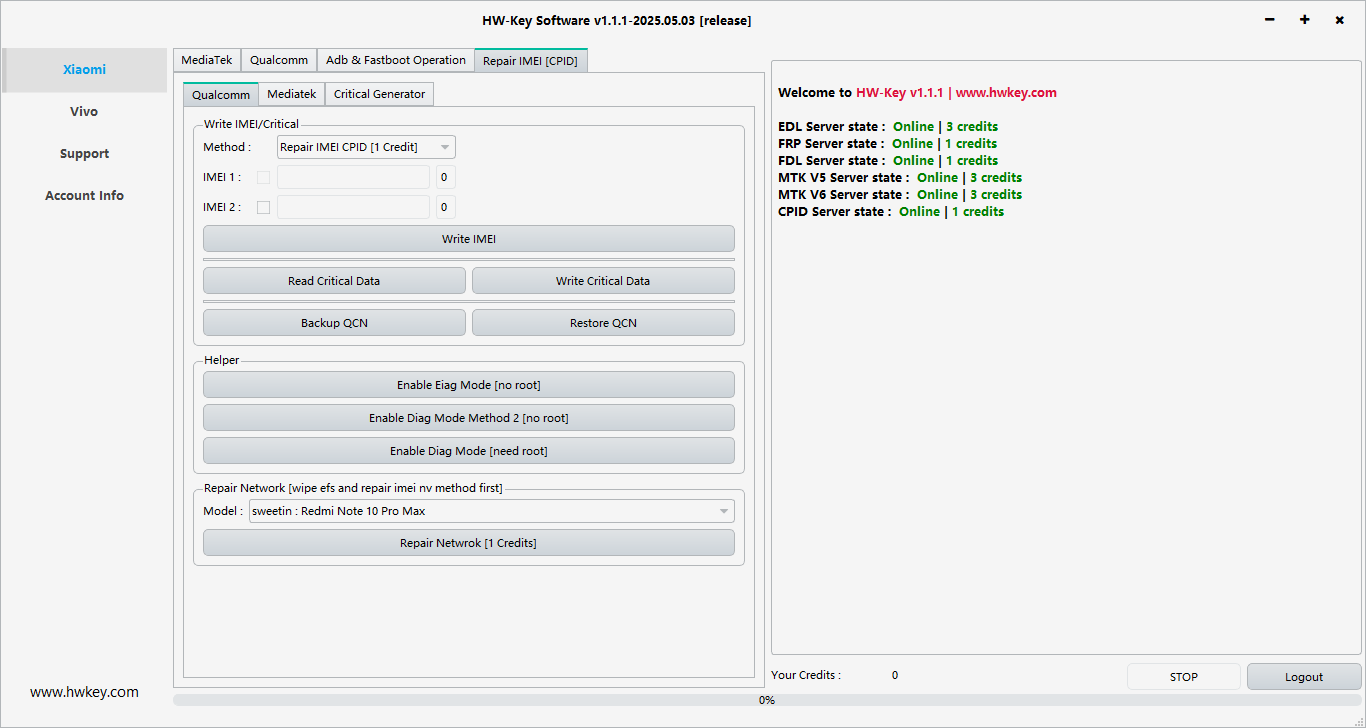Viewport: 1366px width, 728px height.
Task: Switch to the top Qualcomm tab
Action: tap(279, 60)
